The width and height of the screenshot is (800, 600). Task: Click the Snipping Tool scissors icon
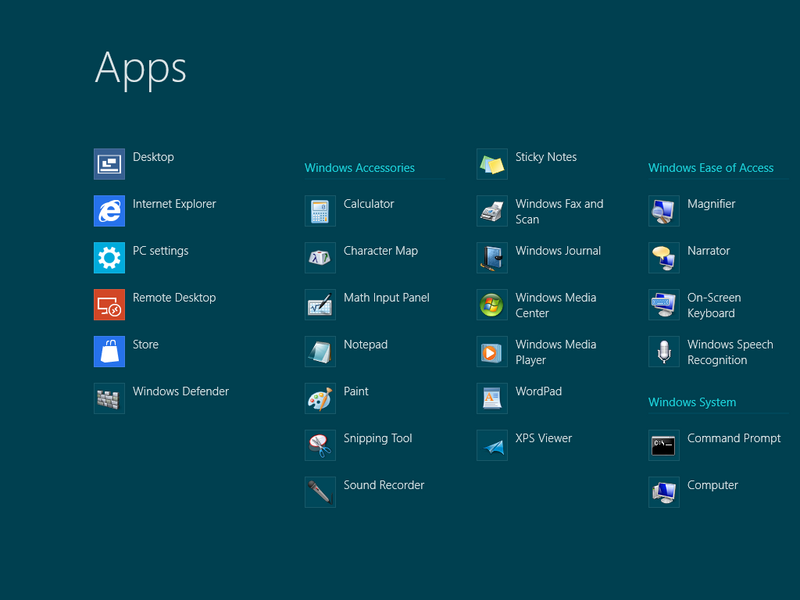320,446
